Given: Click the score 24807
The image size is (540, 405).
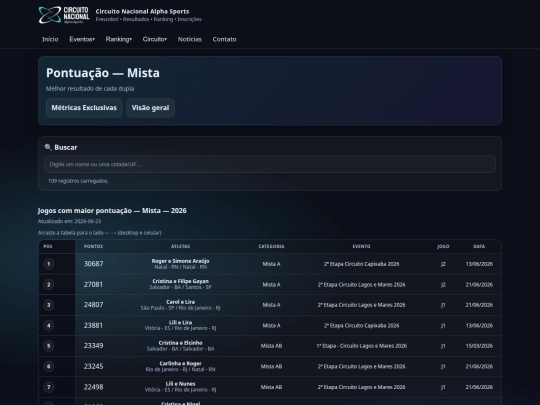Looking at the screenshot, I should pos(93,305).
